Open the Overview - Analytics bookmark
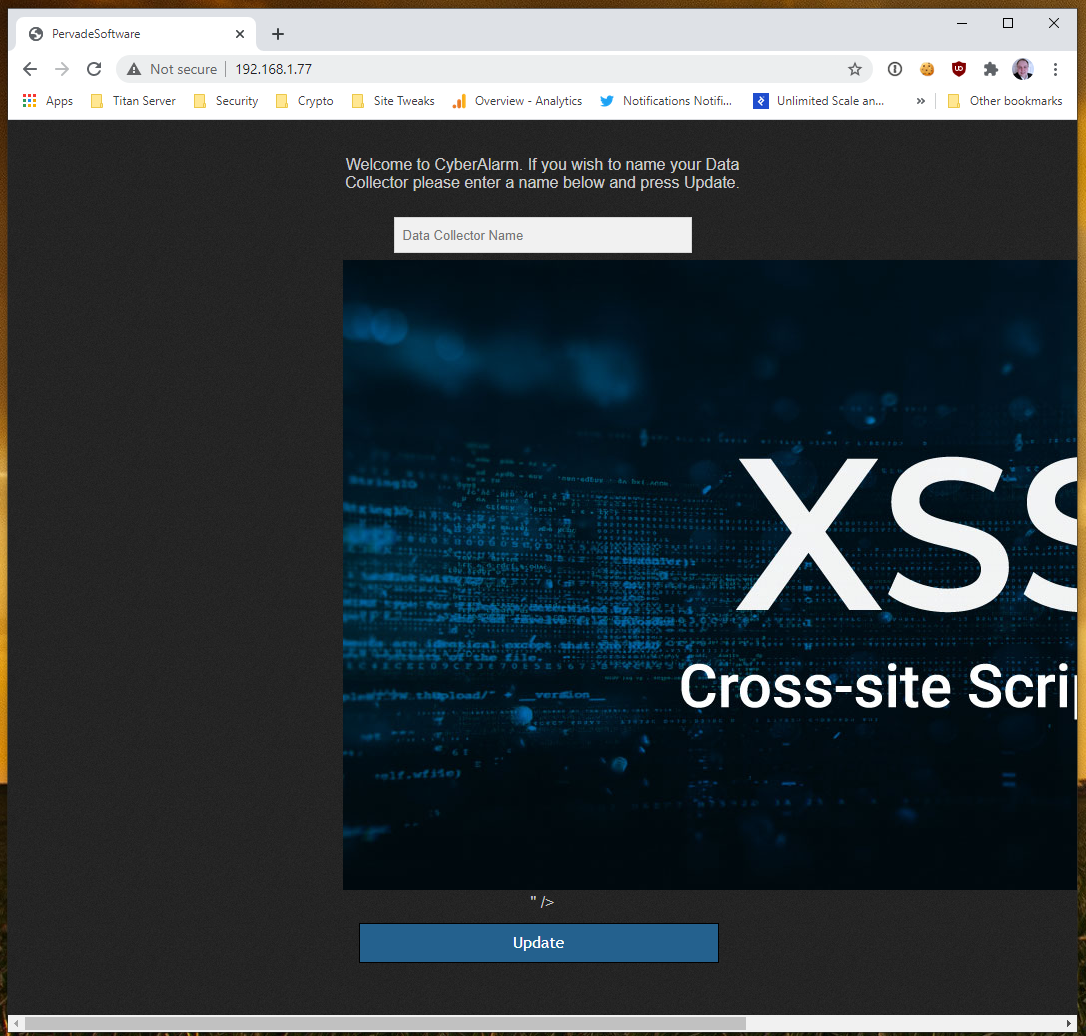Image resolution: width=1086 pixels, height=1036 pixels. click(x=517, y=101)
